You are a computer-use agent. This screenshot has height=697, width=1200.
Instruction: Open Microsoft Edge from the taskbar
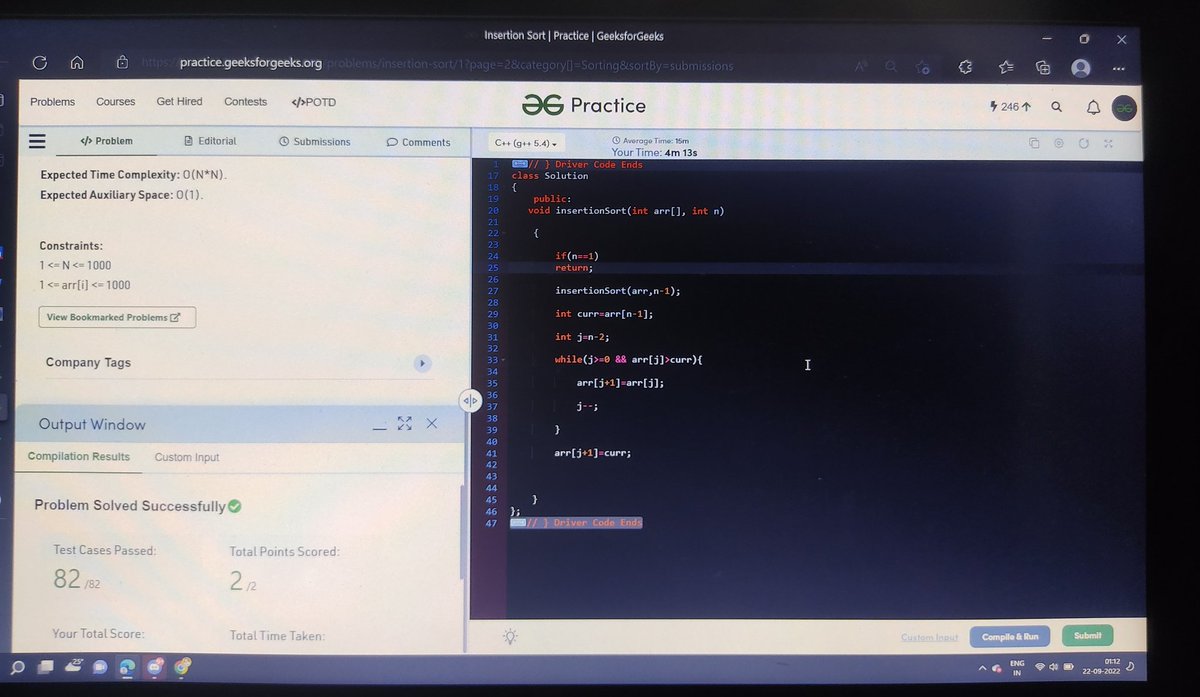(x=128, y=666)
